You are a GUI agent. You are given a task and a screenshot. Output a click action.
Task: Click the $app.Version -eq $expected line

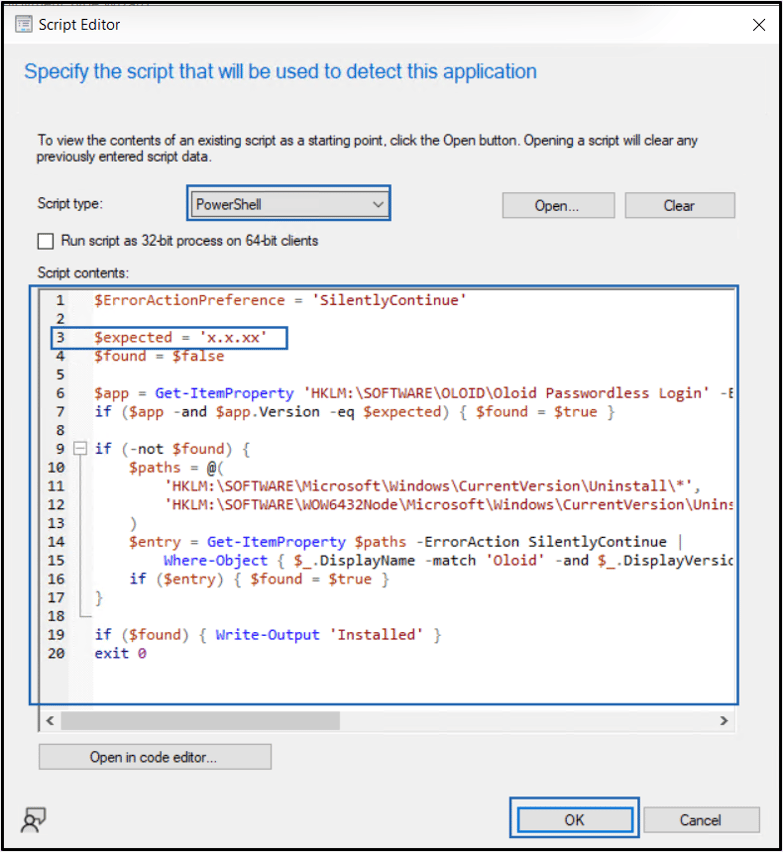coord(354,412)
